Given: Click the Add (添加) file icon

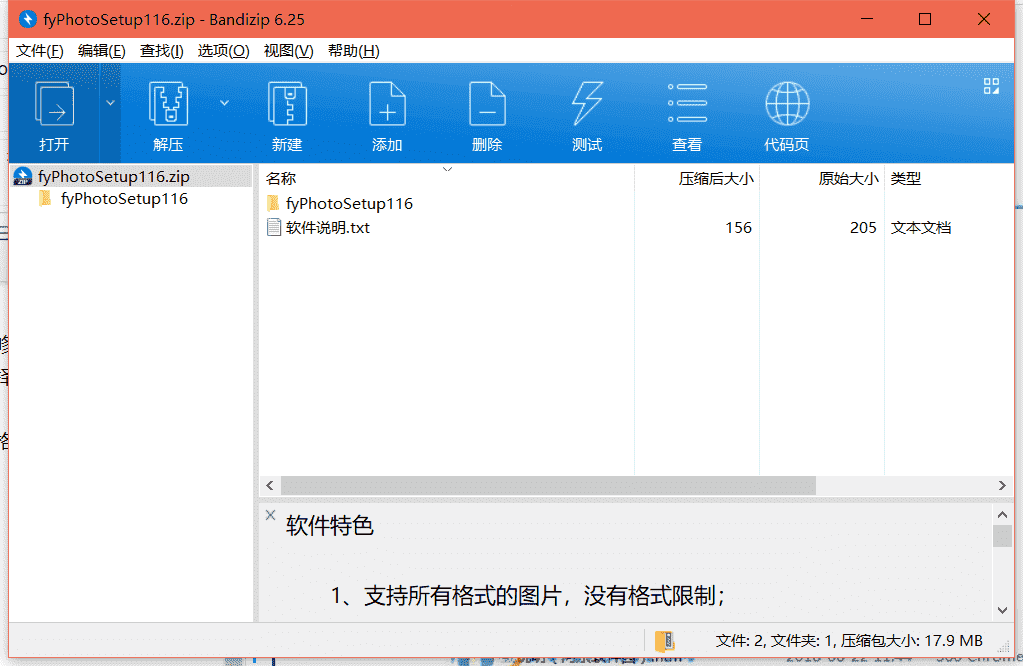Looking at the screenshot, I should pyautogui.click(x=387, y=104).
